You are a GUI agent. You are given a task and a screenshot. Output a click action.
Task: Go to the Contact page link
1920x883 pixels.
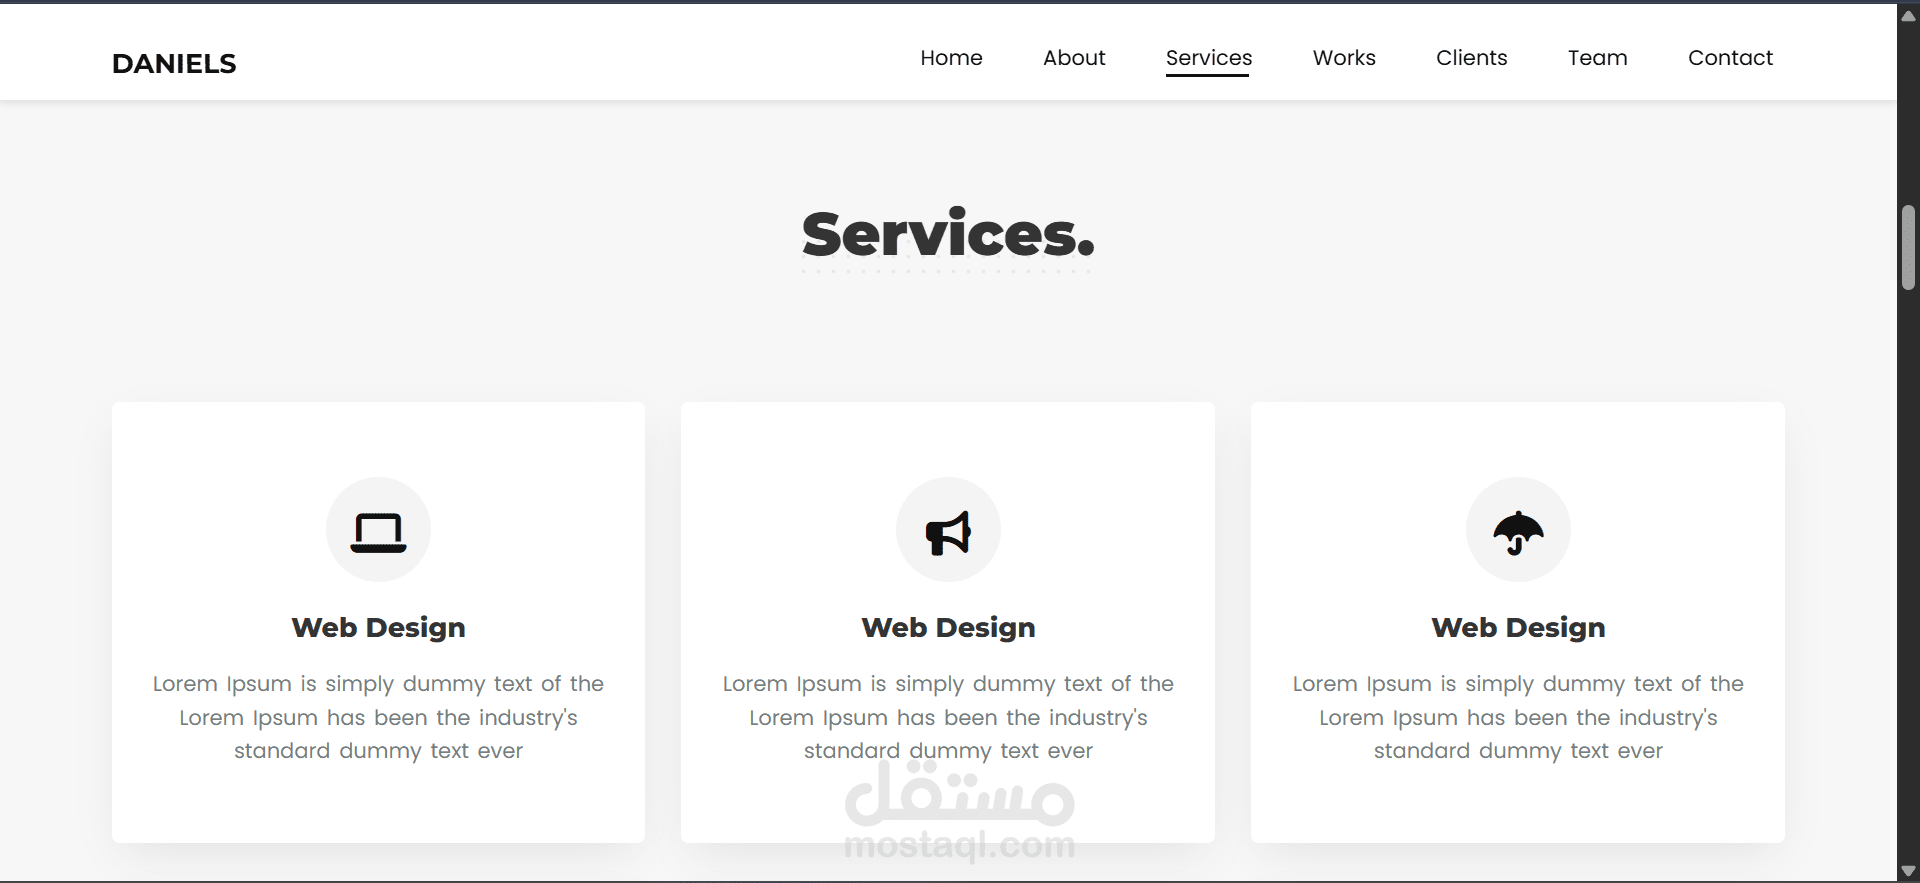(1730, 58)
